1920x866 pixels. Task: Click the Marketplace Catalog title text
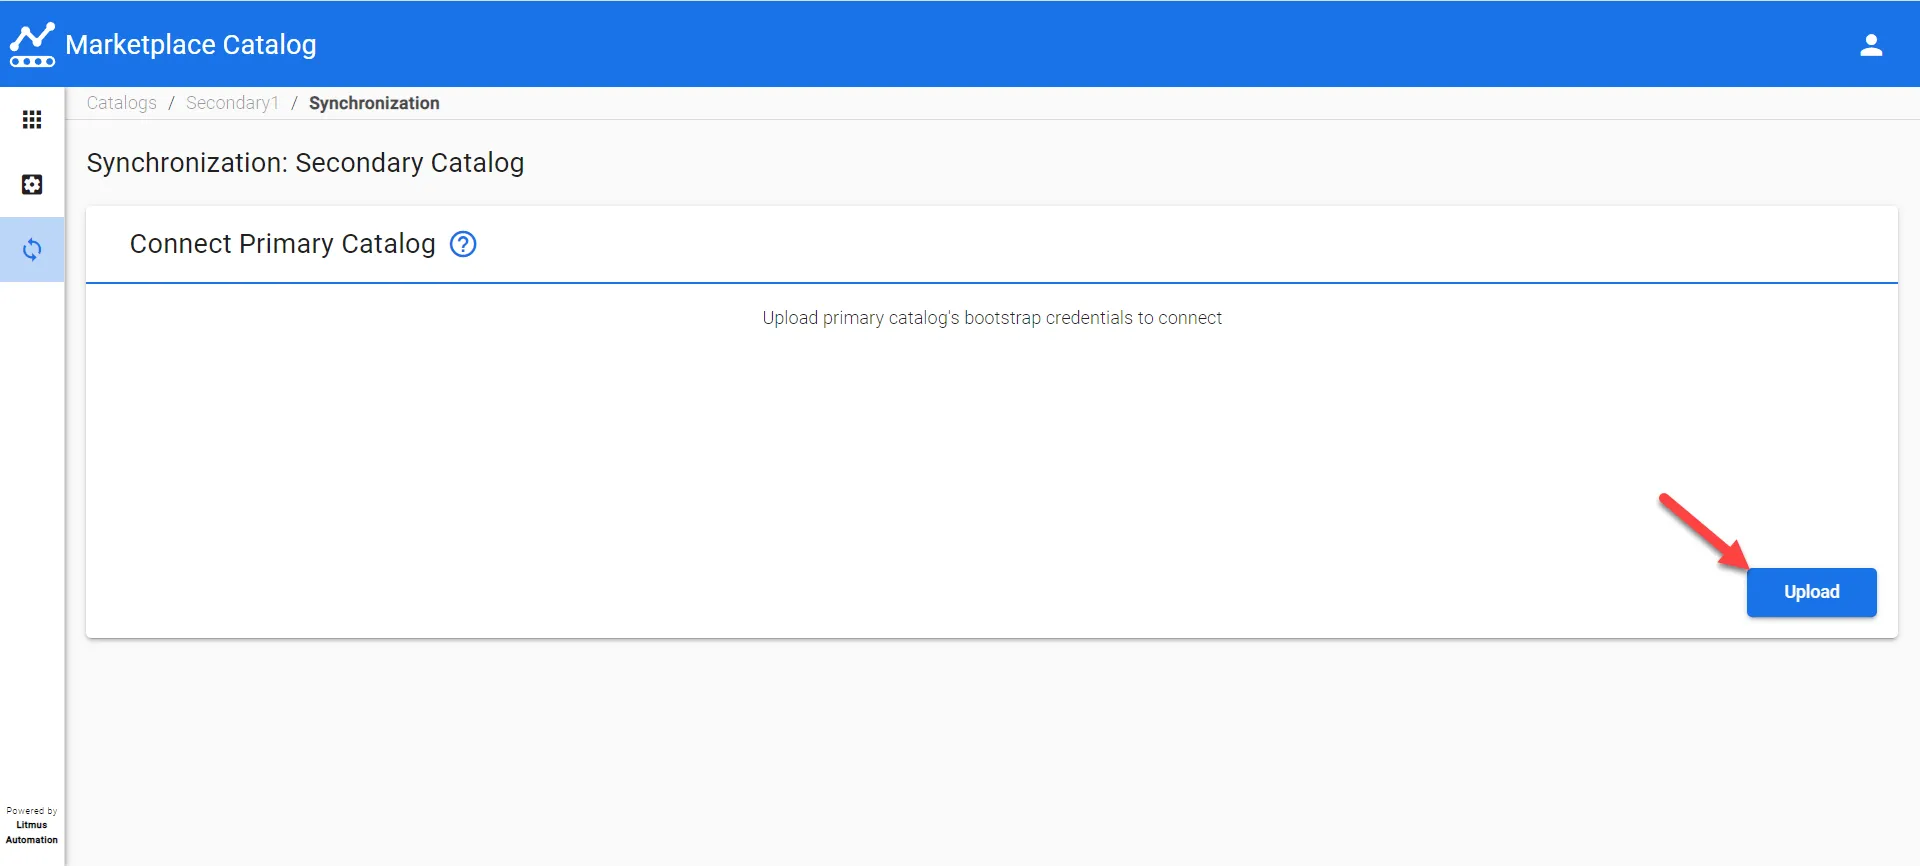click(191, 45)
